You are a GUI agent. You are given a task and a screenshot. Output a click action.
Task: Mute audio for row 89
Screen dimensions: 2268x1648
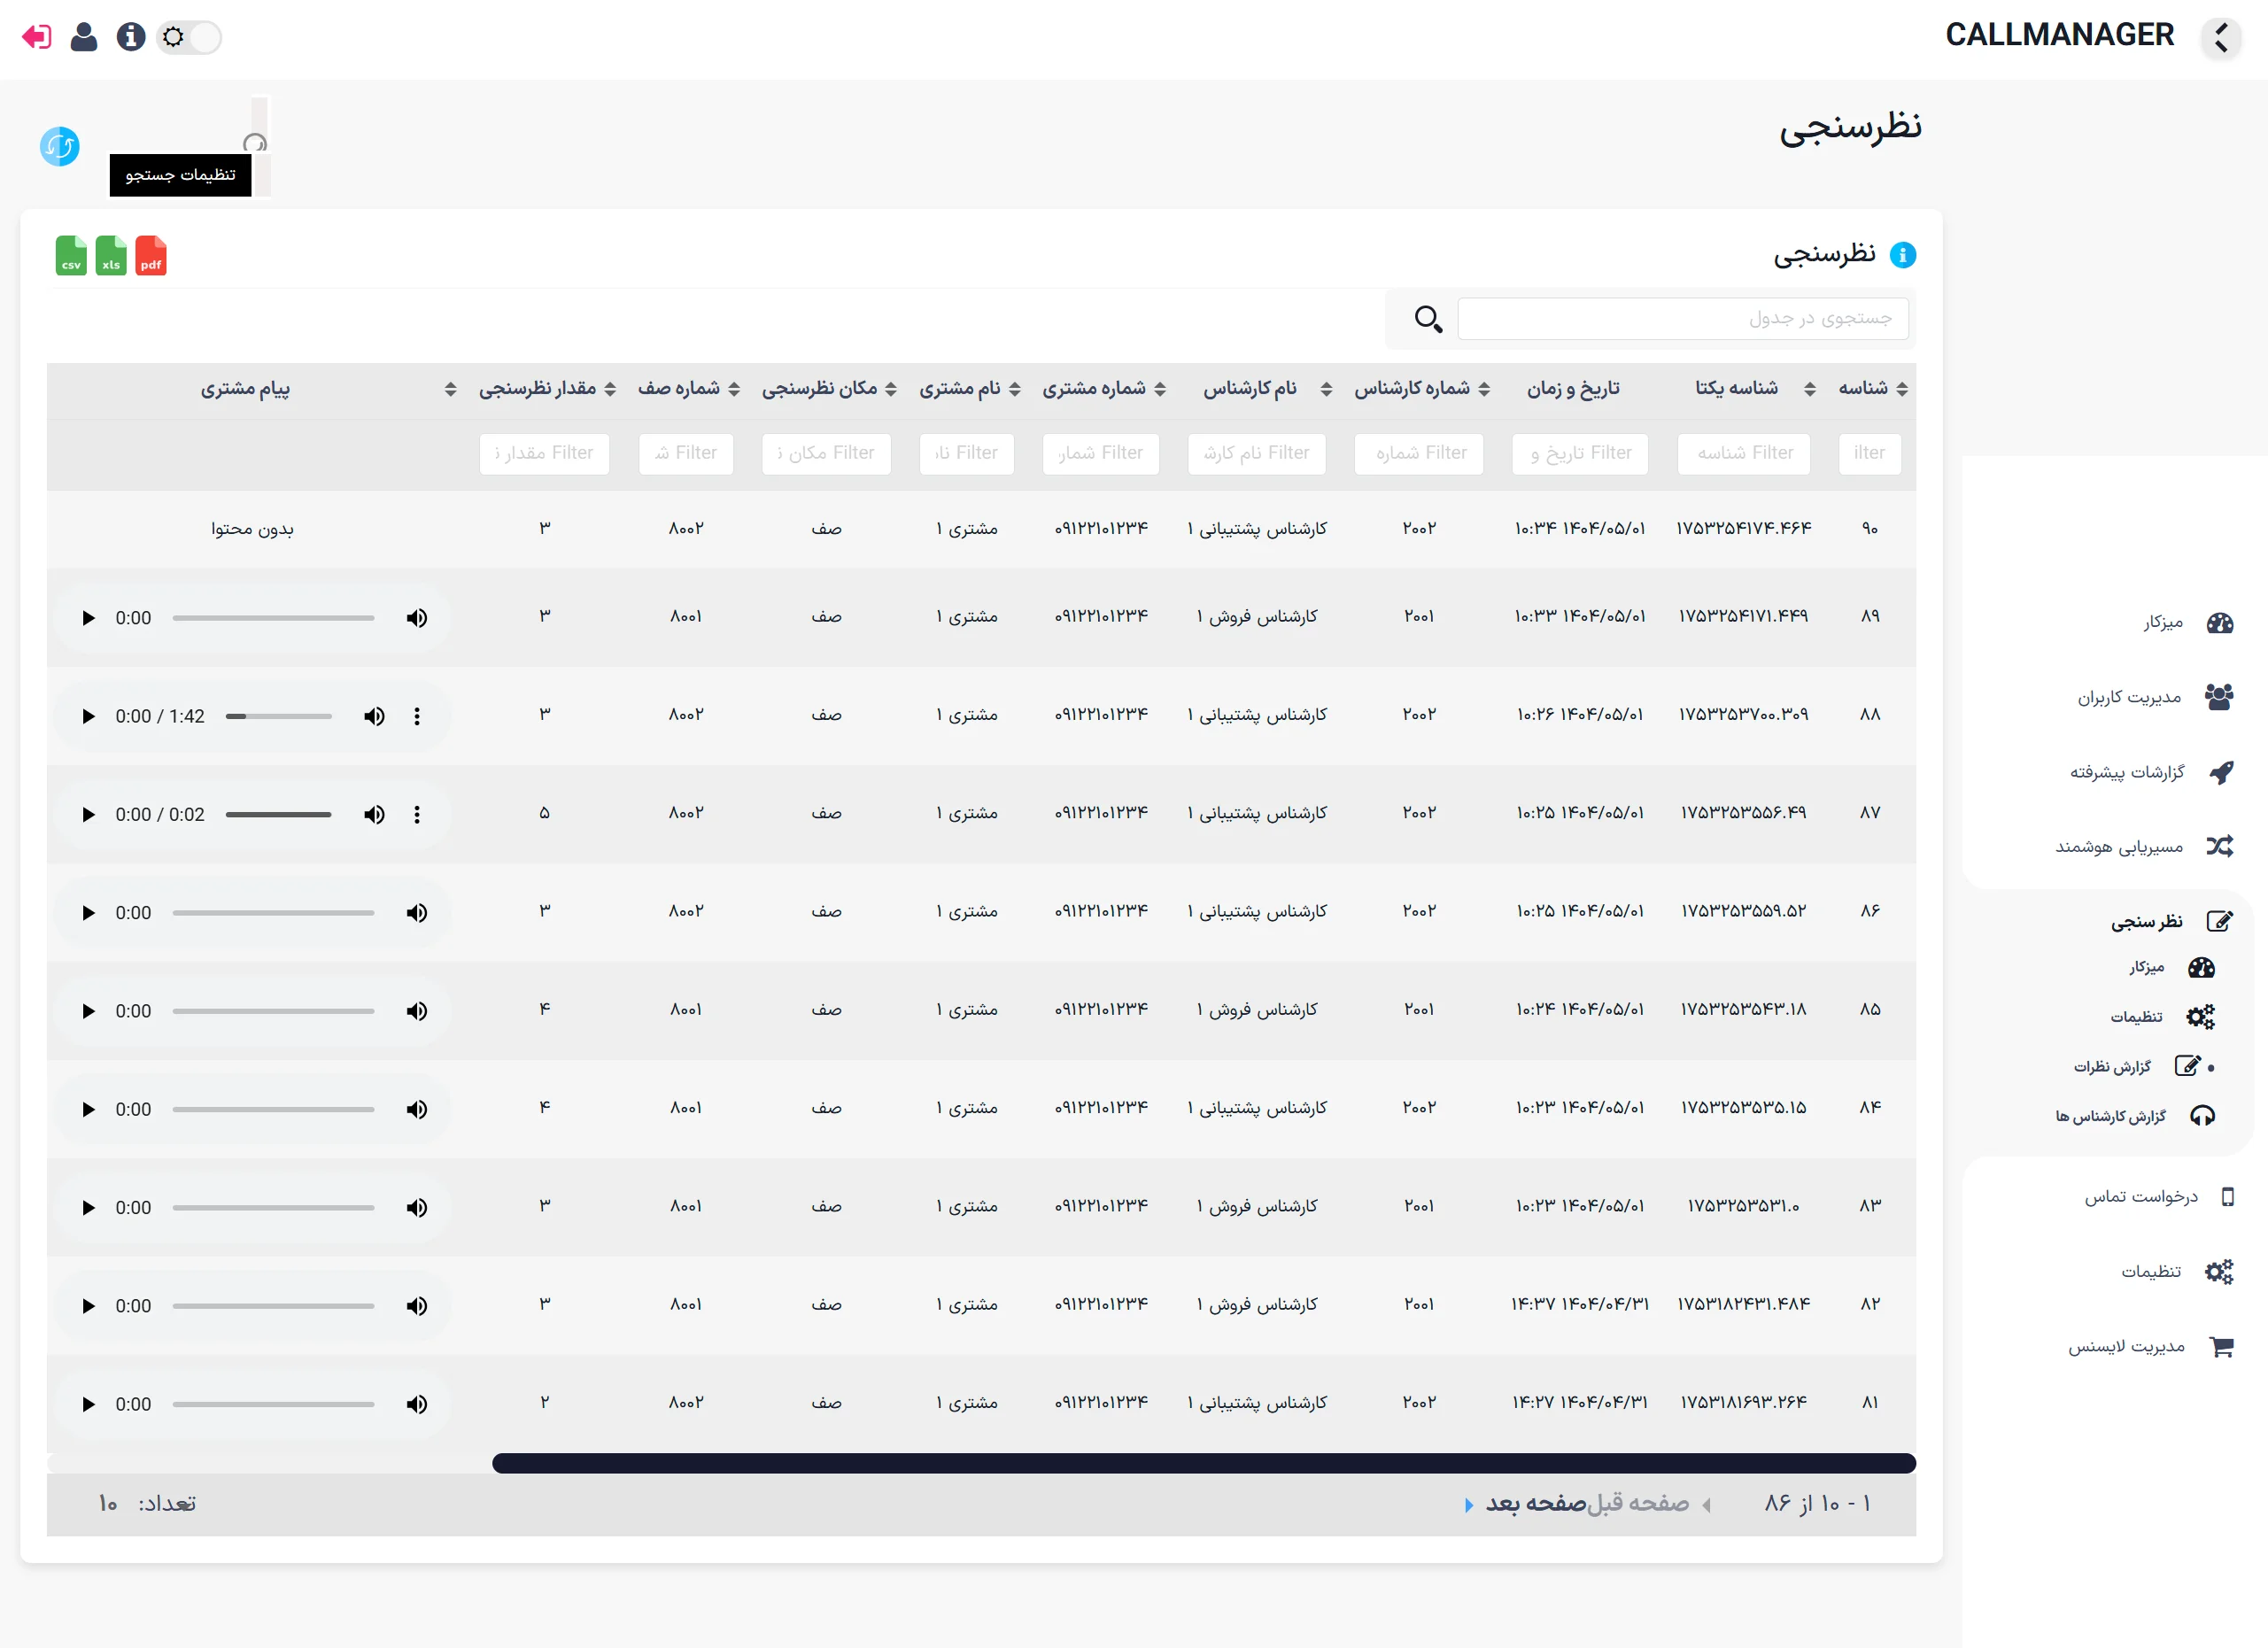[x=417, y=618]
